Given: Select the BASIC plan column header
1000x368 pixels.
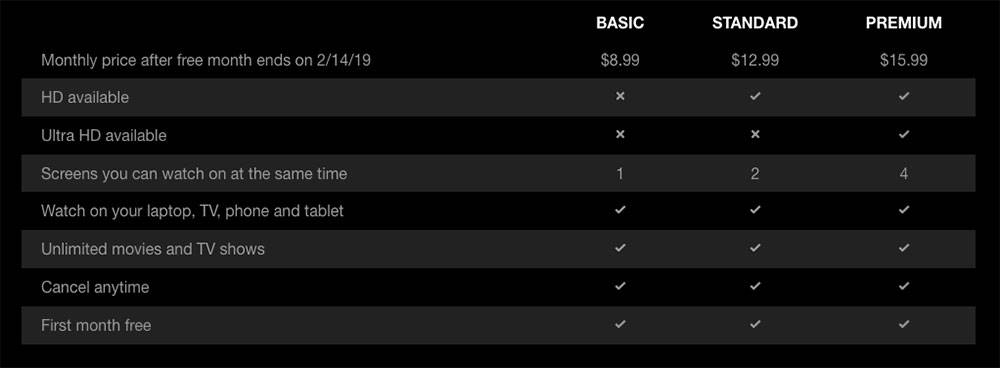Looking at the screenshot, I should point(620,23).
